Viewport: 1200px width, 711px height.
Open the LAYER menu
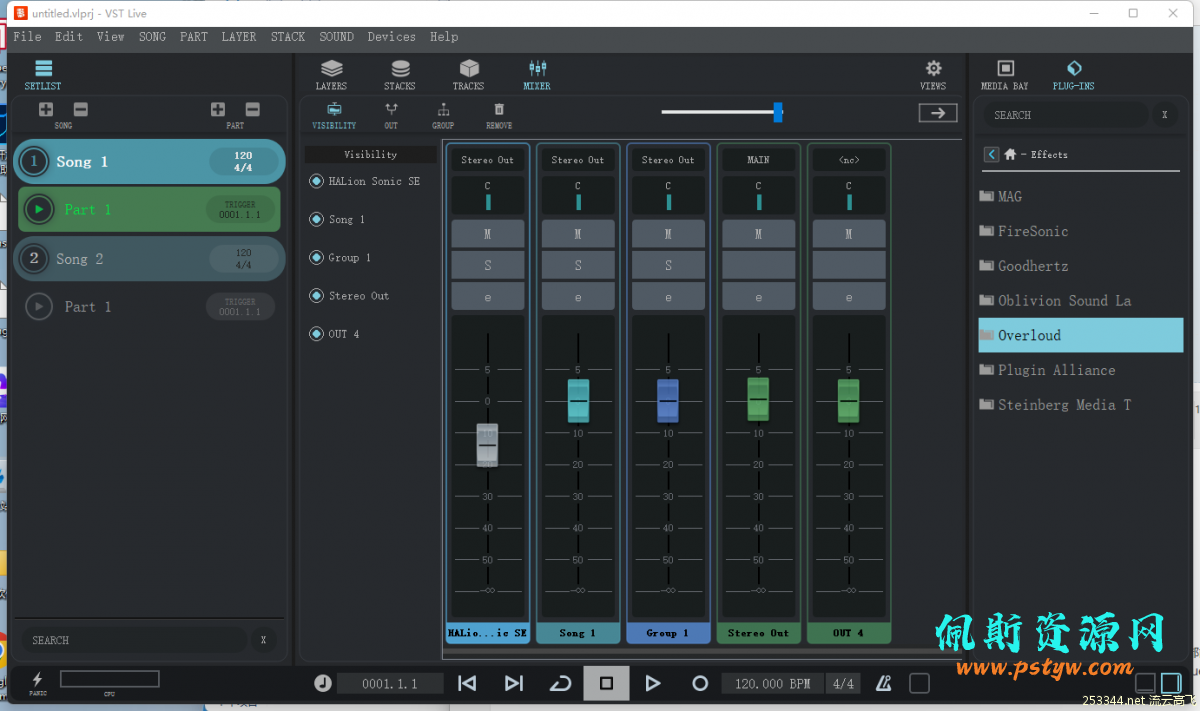(239, 36)
